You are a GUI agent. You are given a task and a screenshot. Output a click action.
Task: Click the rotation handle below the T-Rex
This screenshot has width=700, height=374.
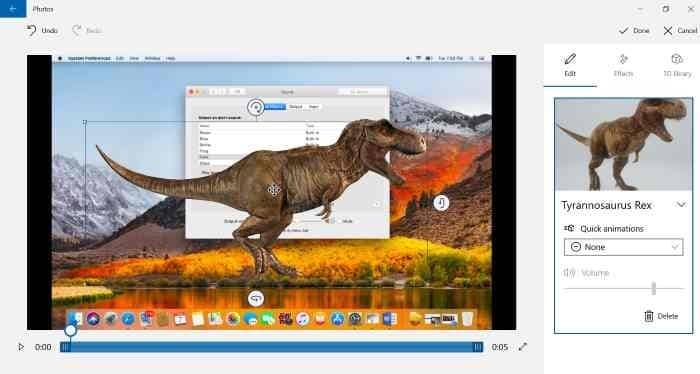pyautogui.click(x=256, y=298)
